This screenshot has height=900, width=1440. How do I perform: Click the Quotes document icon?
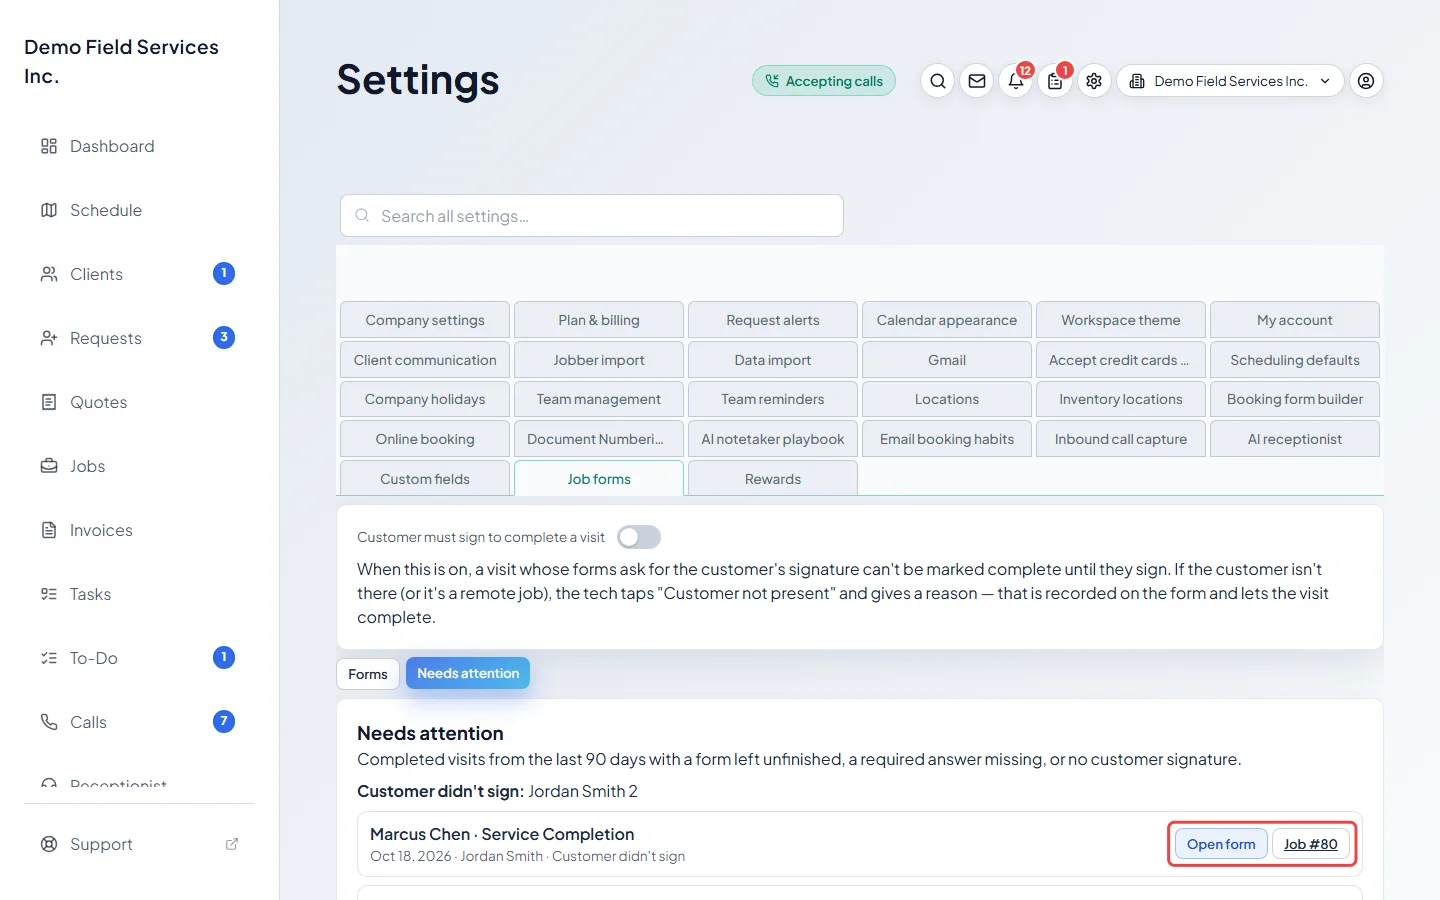(x=49, y=402)
